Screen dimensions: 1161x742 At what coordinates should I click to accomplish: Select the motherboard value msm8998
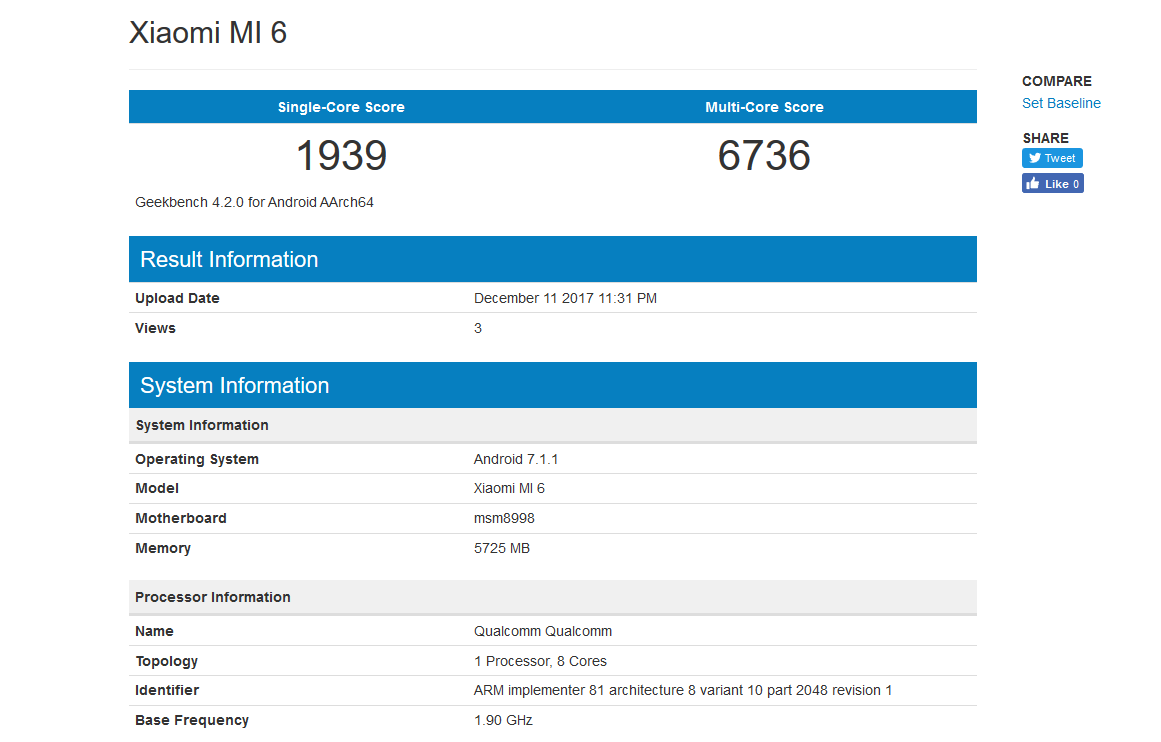[x=504, y=518]
